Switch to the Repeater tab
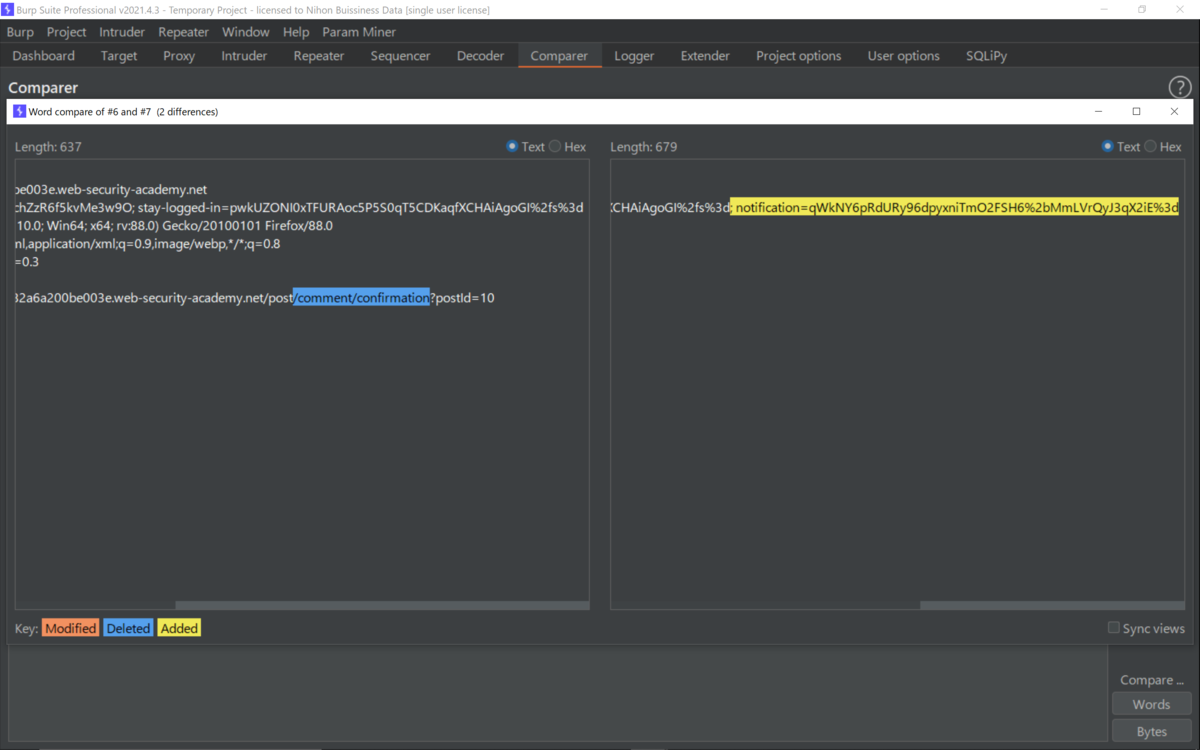1200x750 pixels. [319, 56]
